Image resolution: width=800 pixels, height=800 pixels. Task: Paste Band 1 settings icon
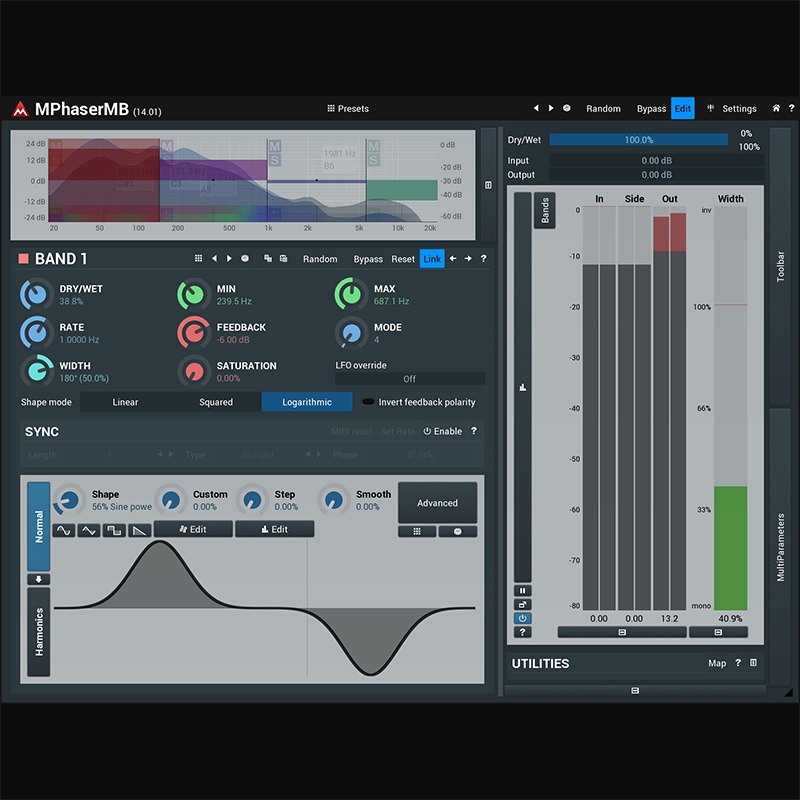click(284, 259)
